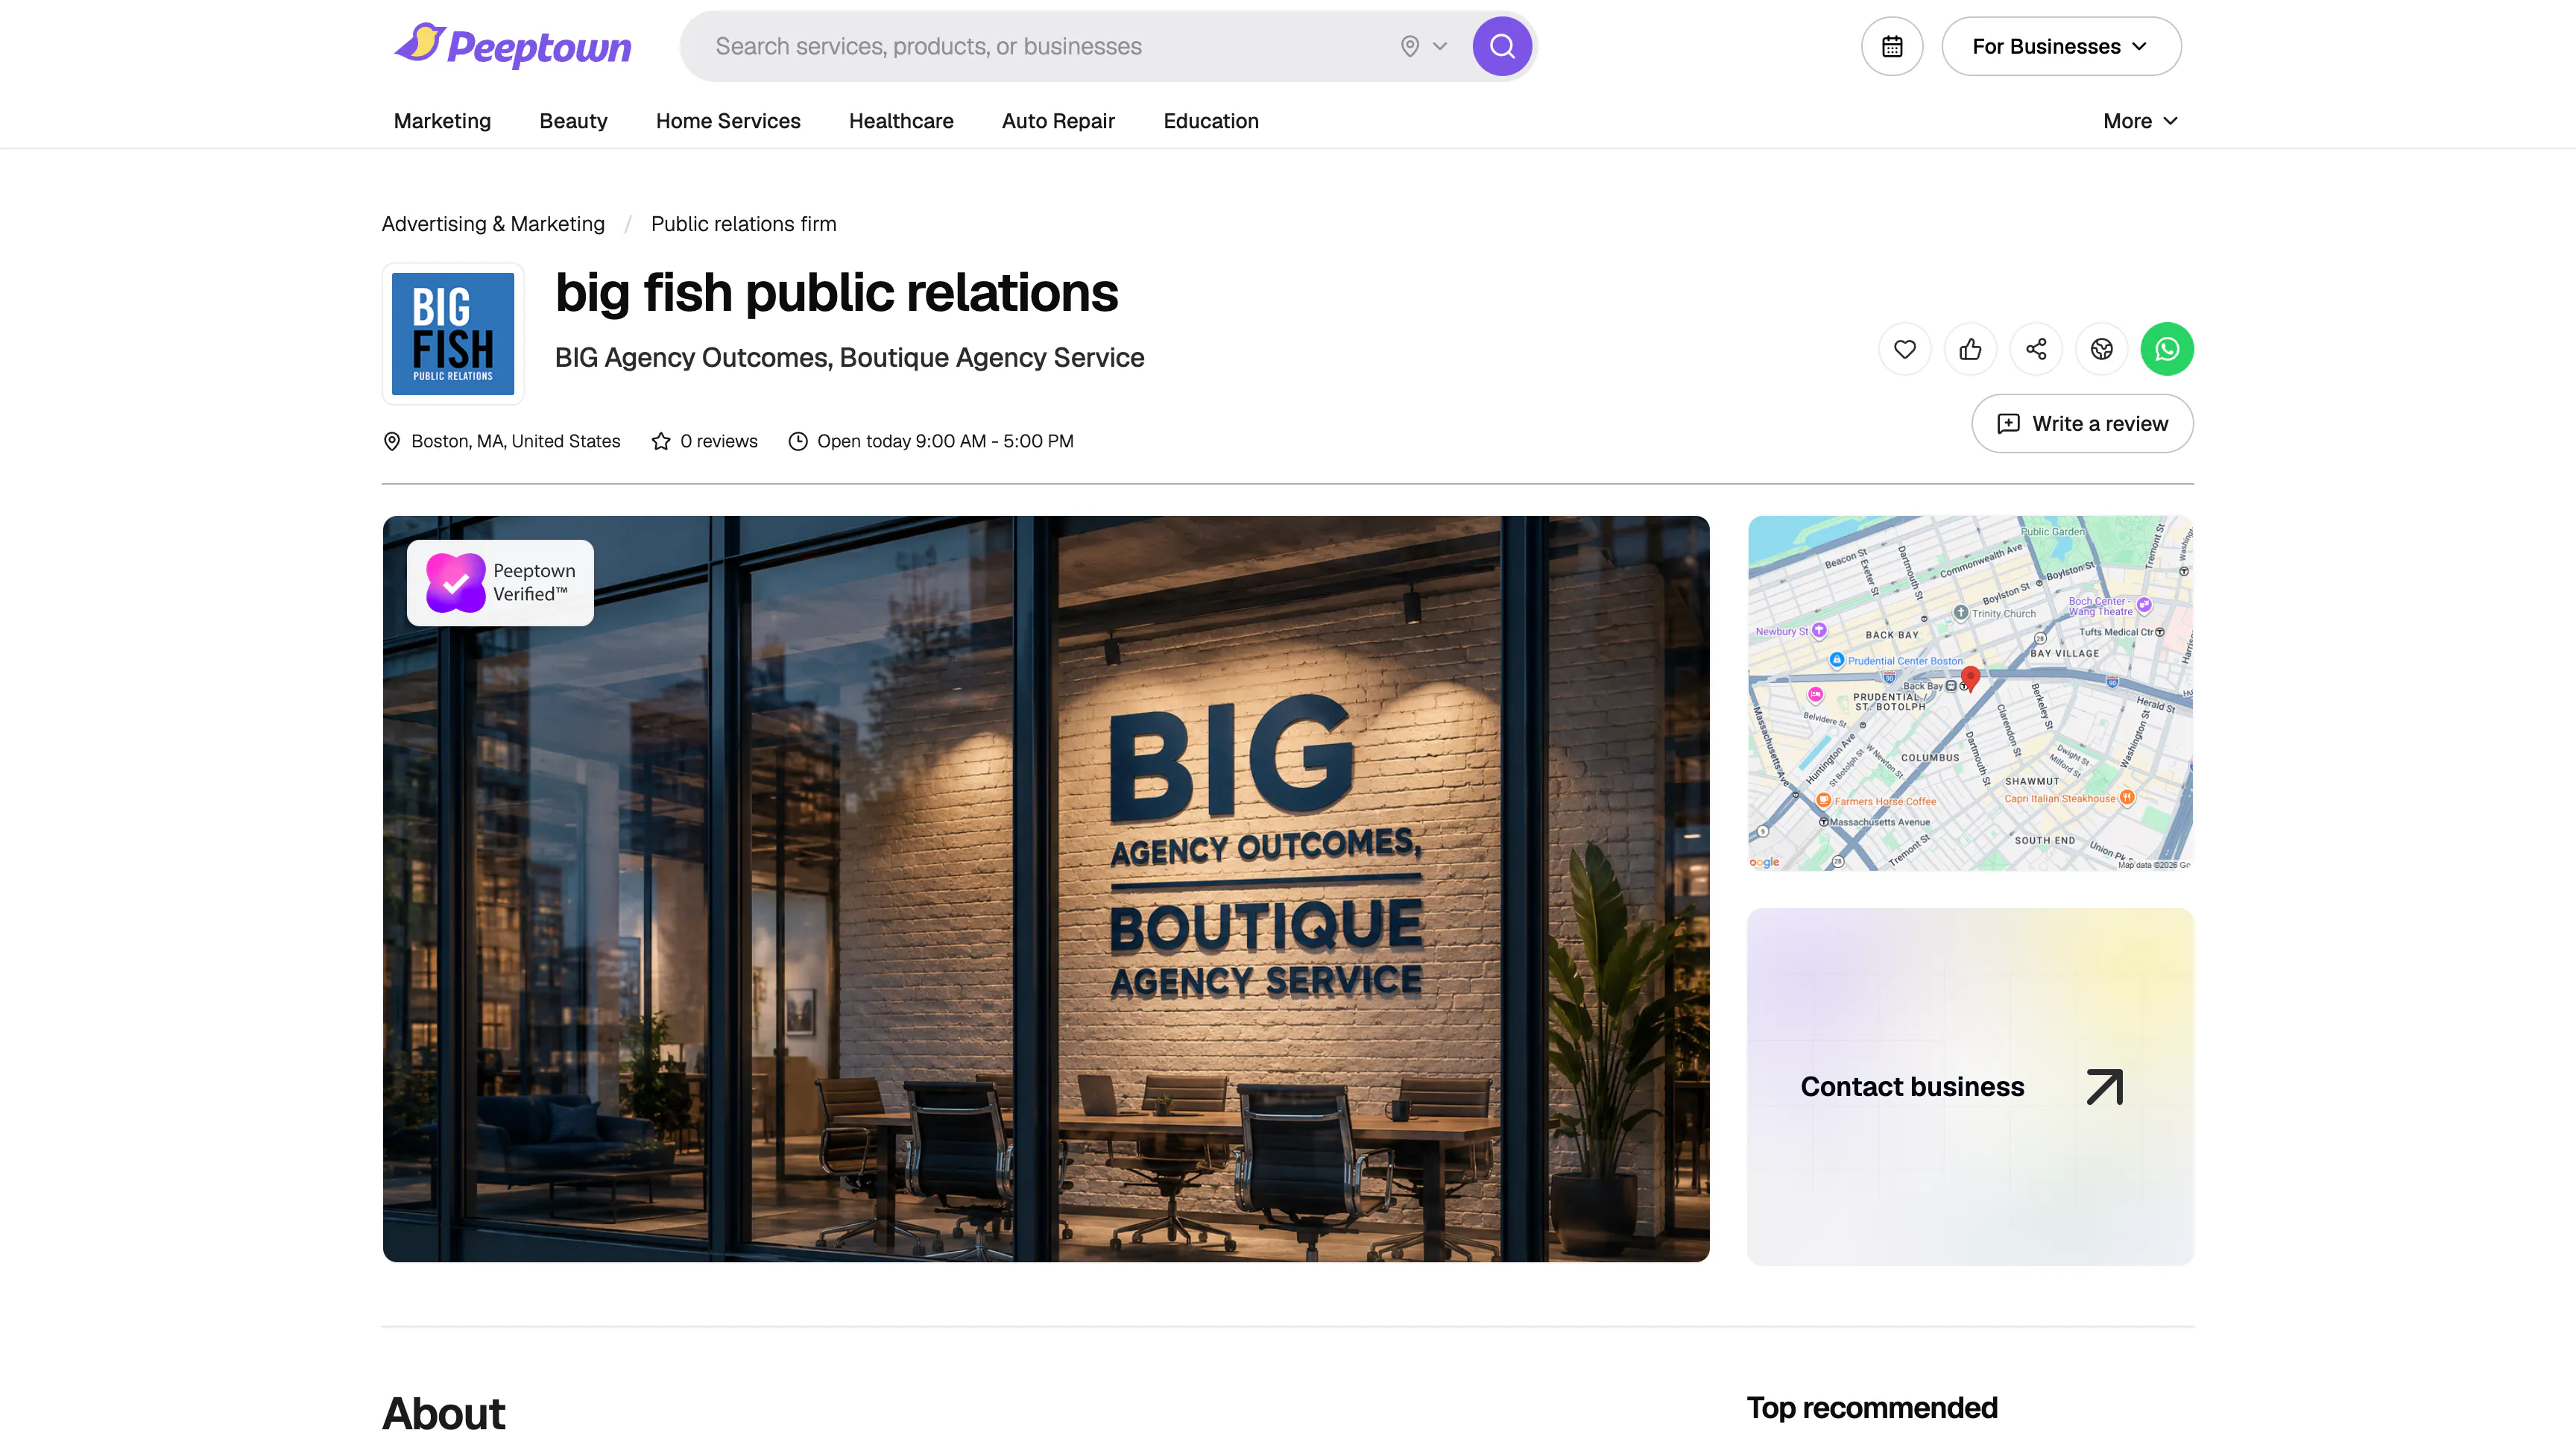Share the business listing
The height and width of the screenshot is (1433, 2576).
(x=2036, y=349)
